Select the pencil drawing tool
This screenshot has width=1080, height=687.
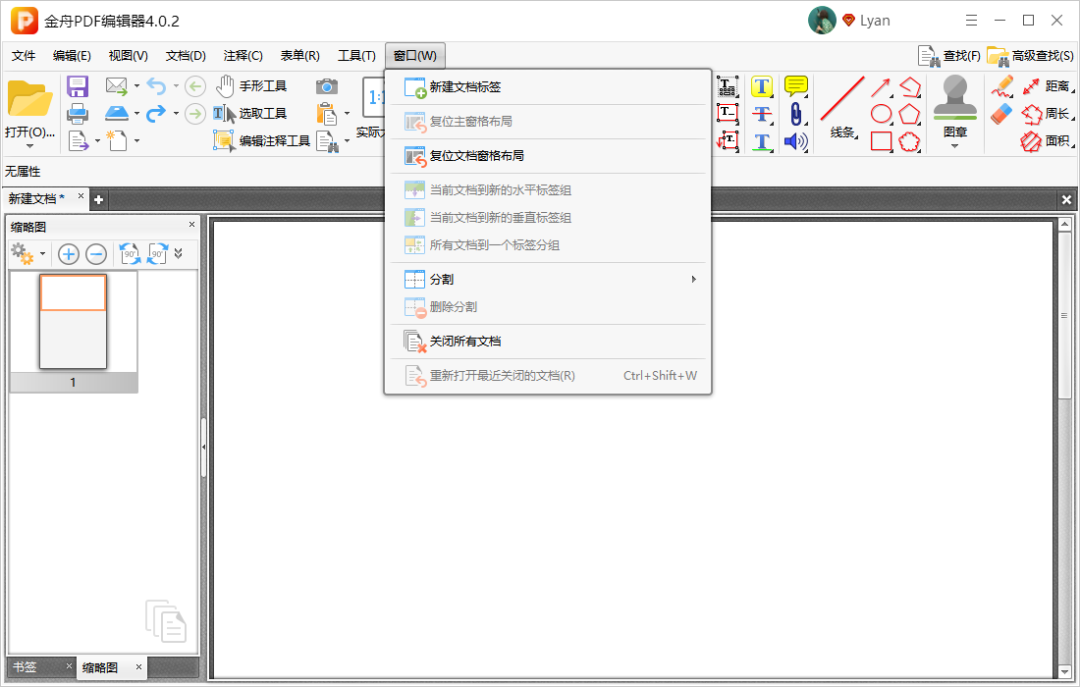pos(1002,86)
